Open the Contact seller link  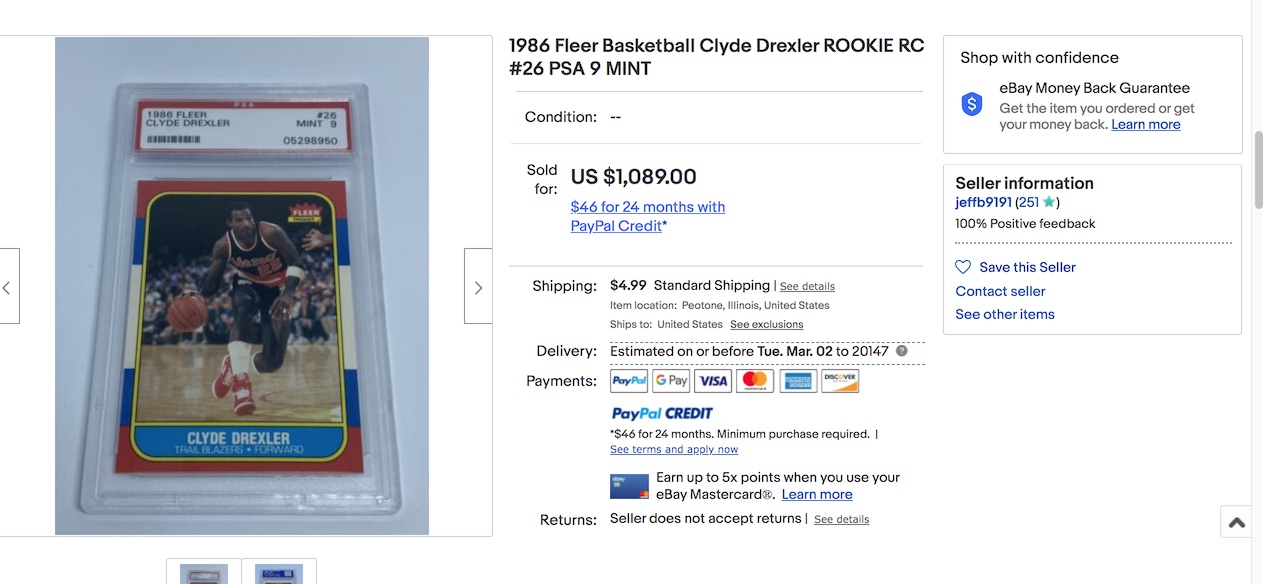pyautogui.click(x=1000, y=291)
